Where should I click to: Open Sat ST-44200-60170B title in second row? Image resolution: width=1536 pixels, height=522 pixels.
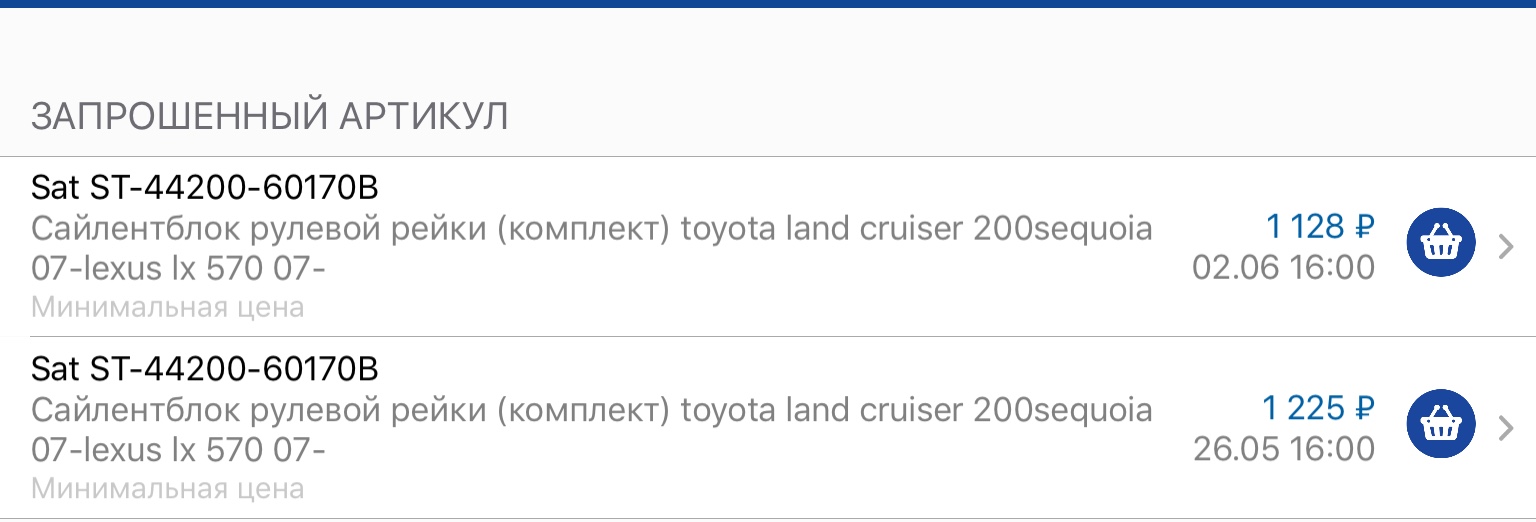tap(205, 369)
